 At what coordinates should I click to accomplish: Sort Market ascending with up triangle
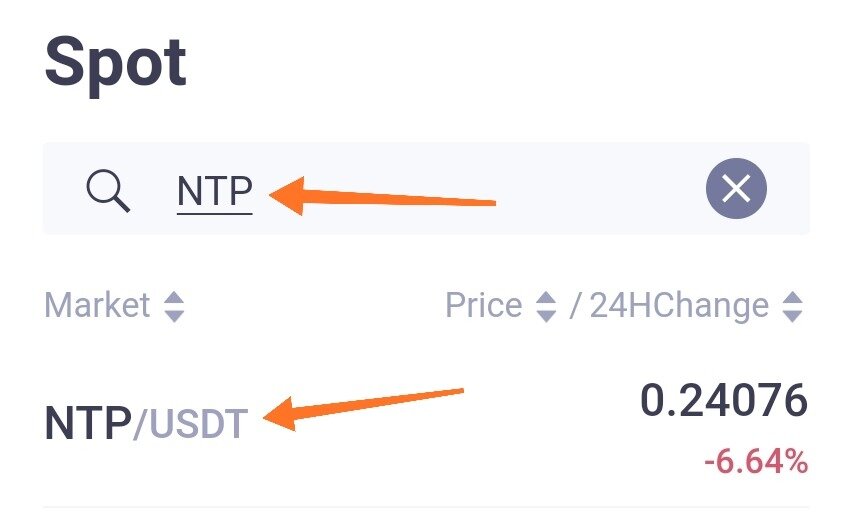coord(174,298)
